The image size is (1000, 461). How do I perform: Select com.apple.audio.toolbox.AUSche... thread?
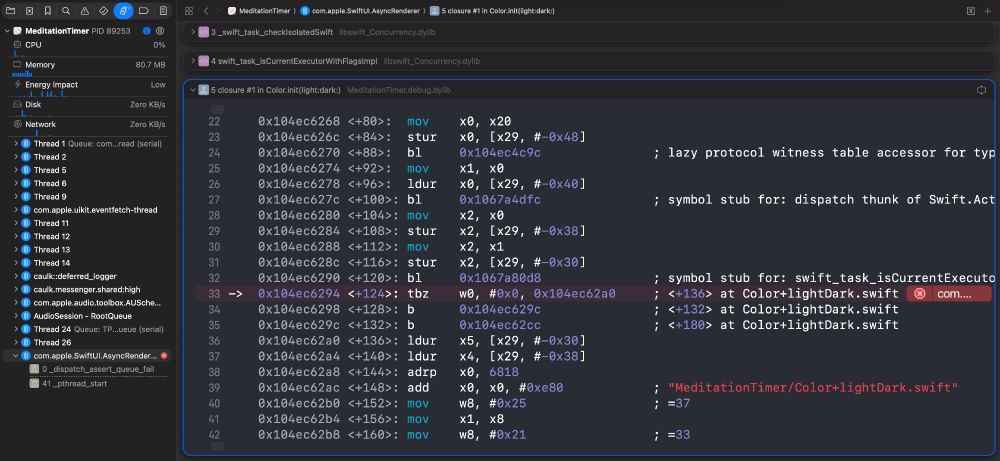[x=89, y=303]
